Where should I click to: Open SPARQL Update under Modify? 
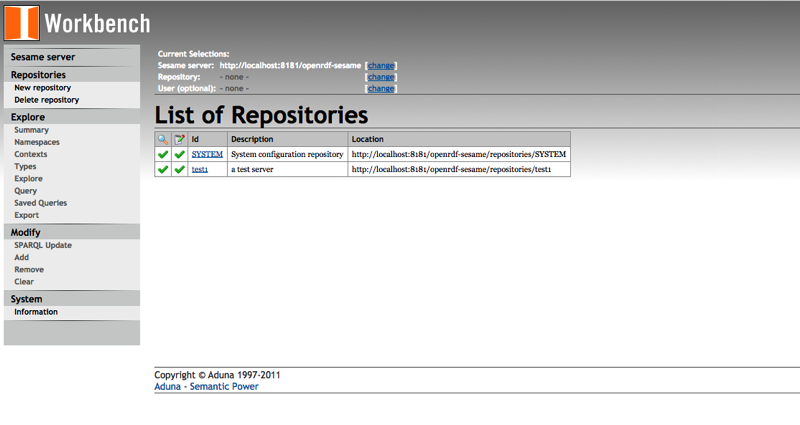pos(43,245)
